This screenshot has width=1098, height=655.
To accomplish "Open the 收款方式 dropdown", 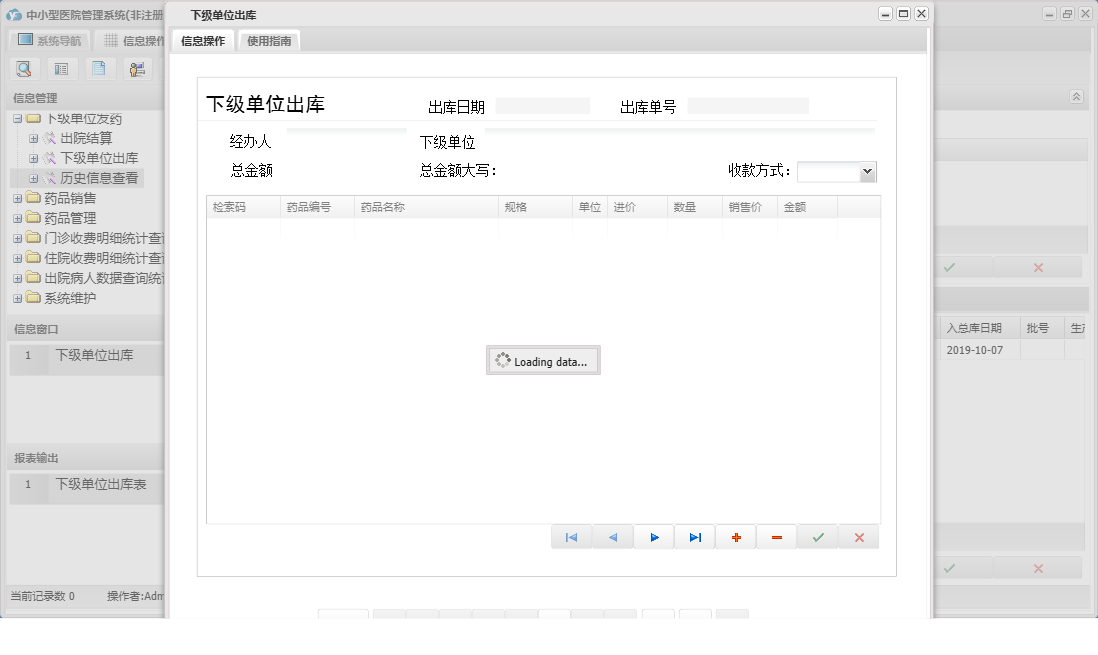I will click(x=866, y=170).
